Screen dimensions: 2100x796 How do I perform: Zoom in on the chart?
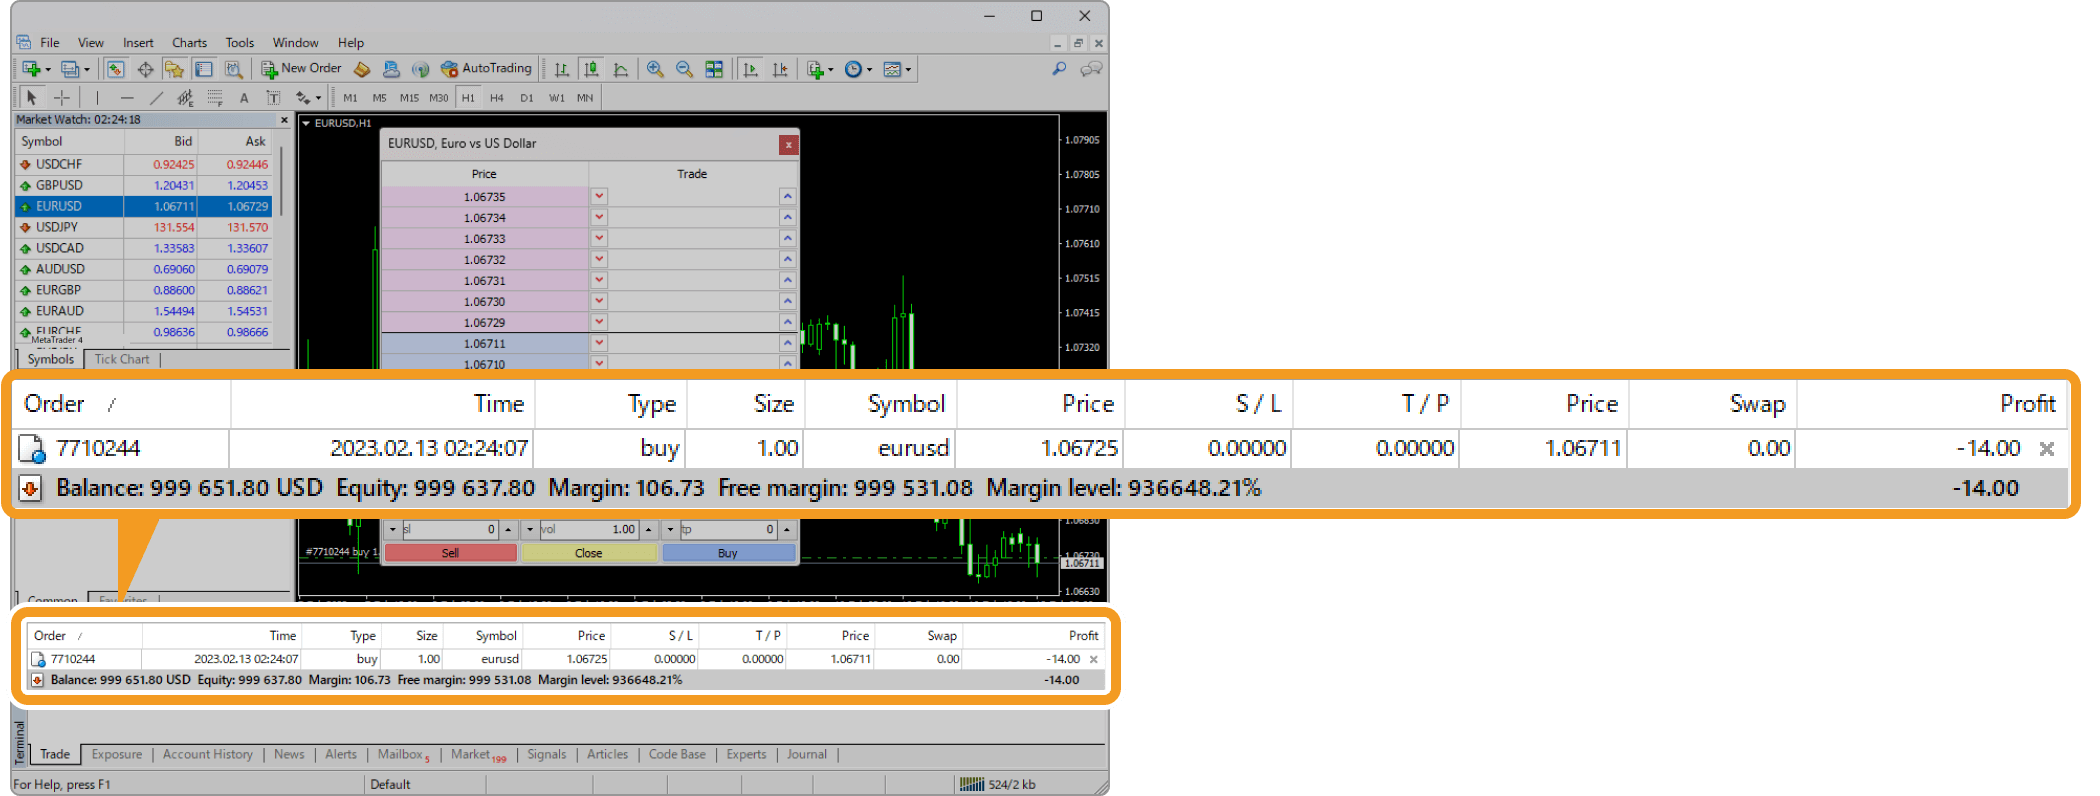coord(655,69)
